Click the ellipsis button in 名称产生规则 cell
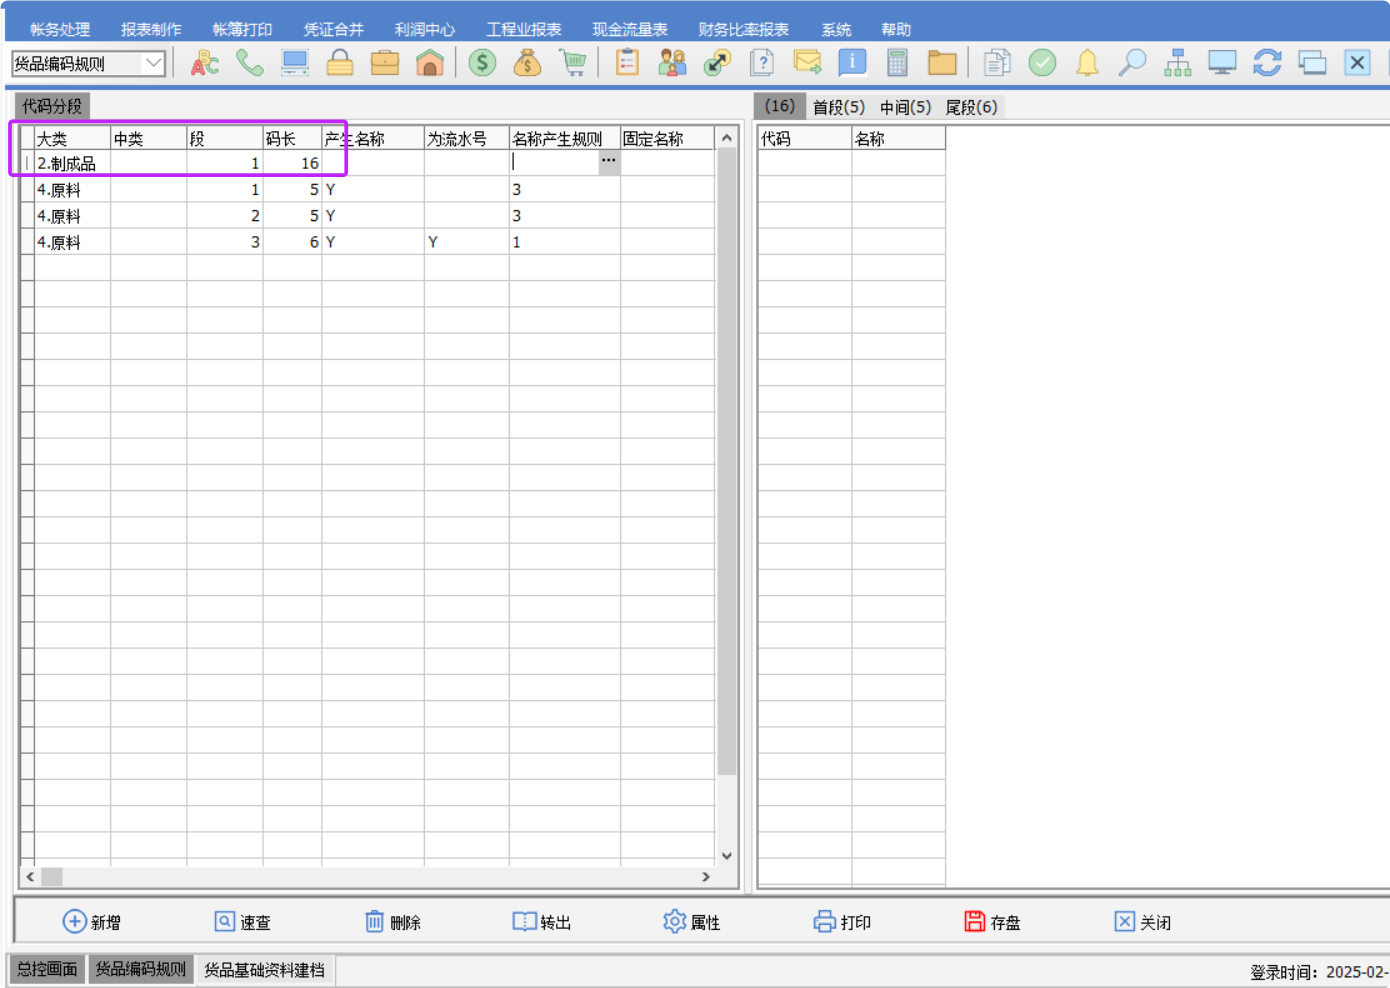 [608, 162]
